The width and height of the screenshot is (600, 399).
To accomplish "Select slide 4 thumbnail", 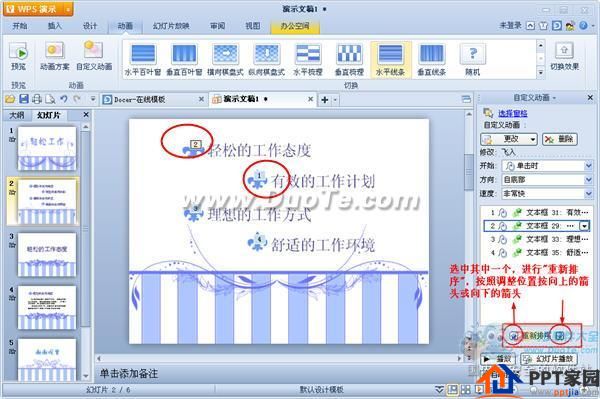I will (x=47, y=308).
